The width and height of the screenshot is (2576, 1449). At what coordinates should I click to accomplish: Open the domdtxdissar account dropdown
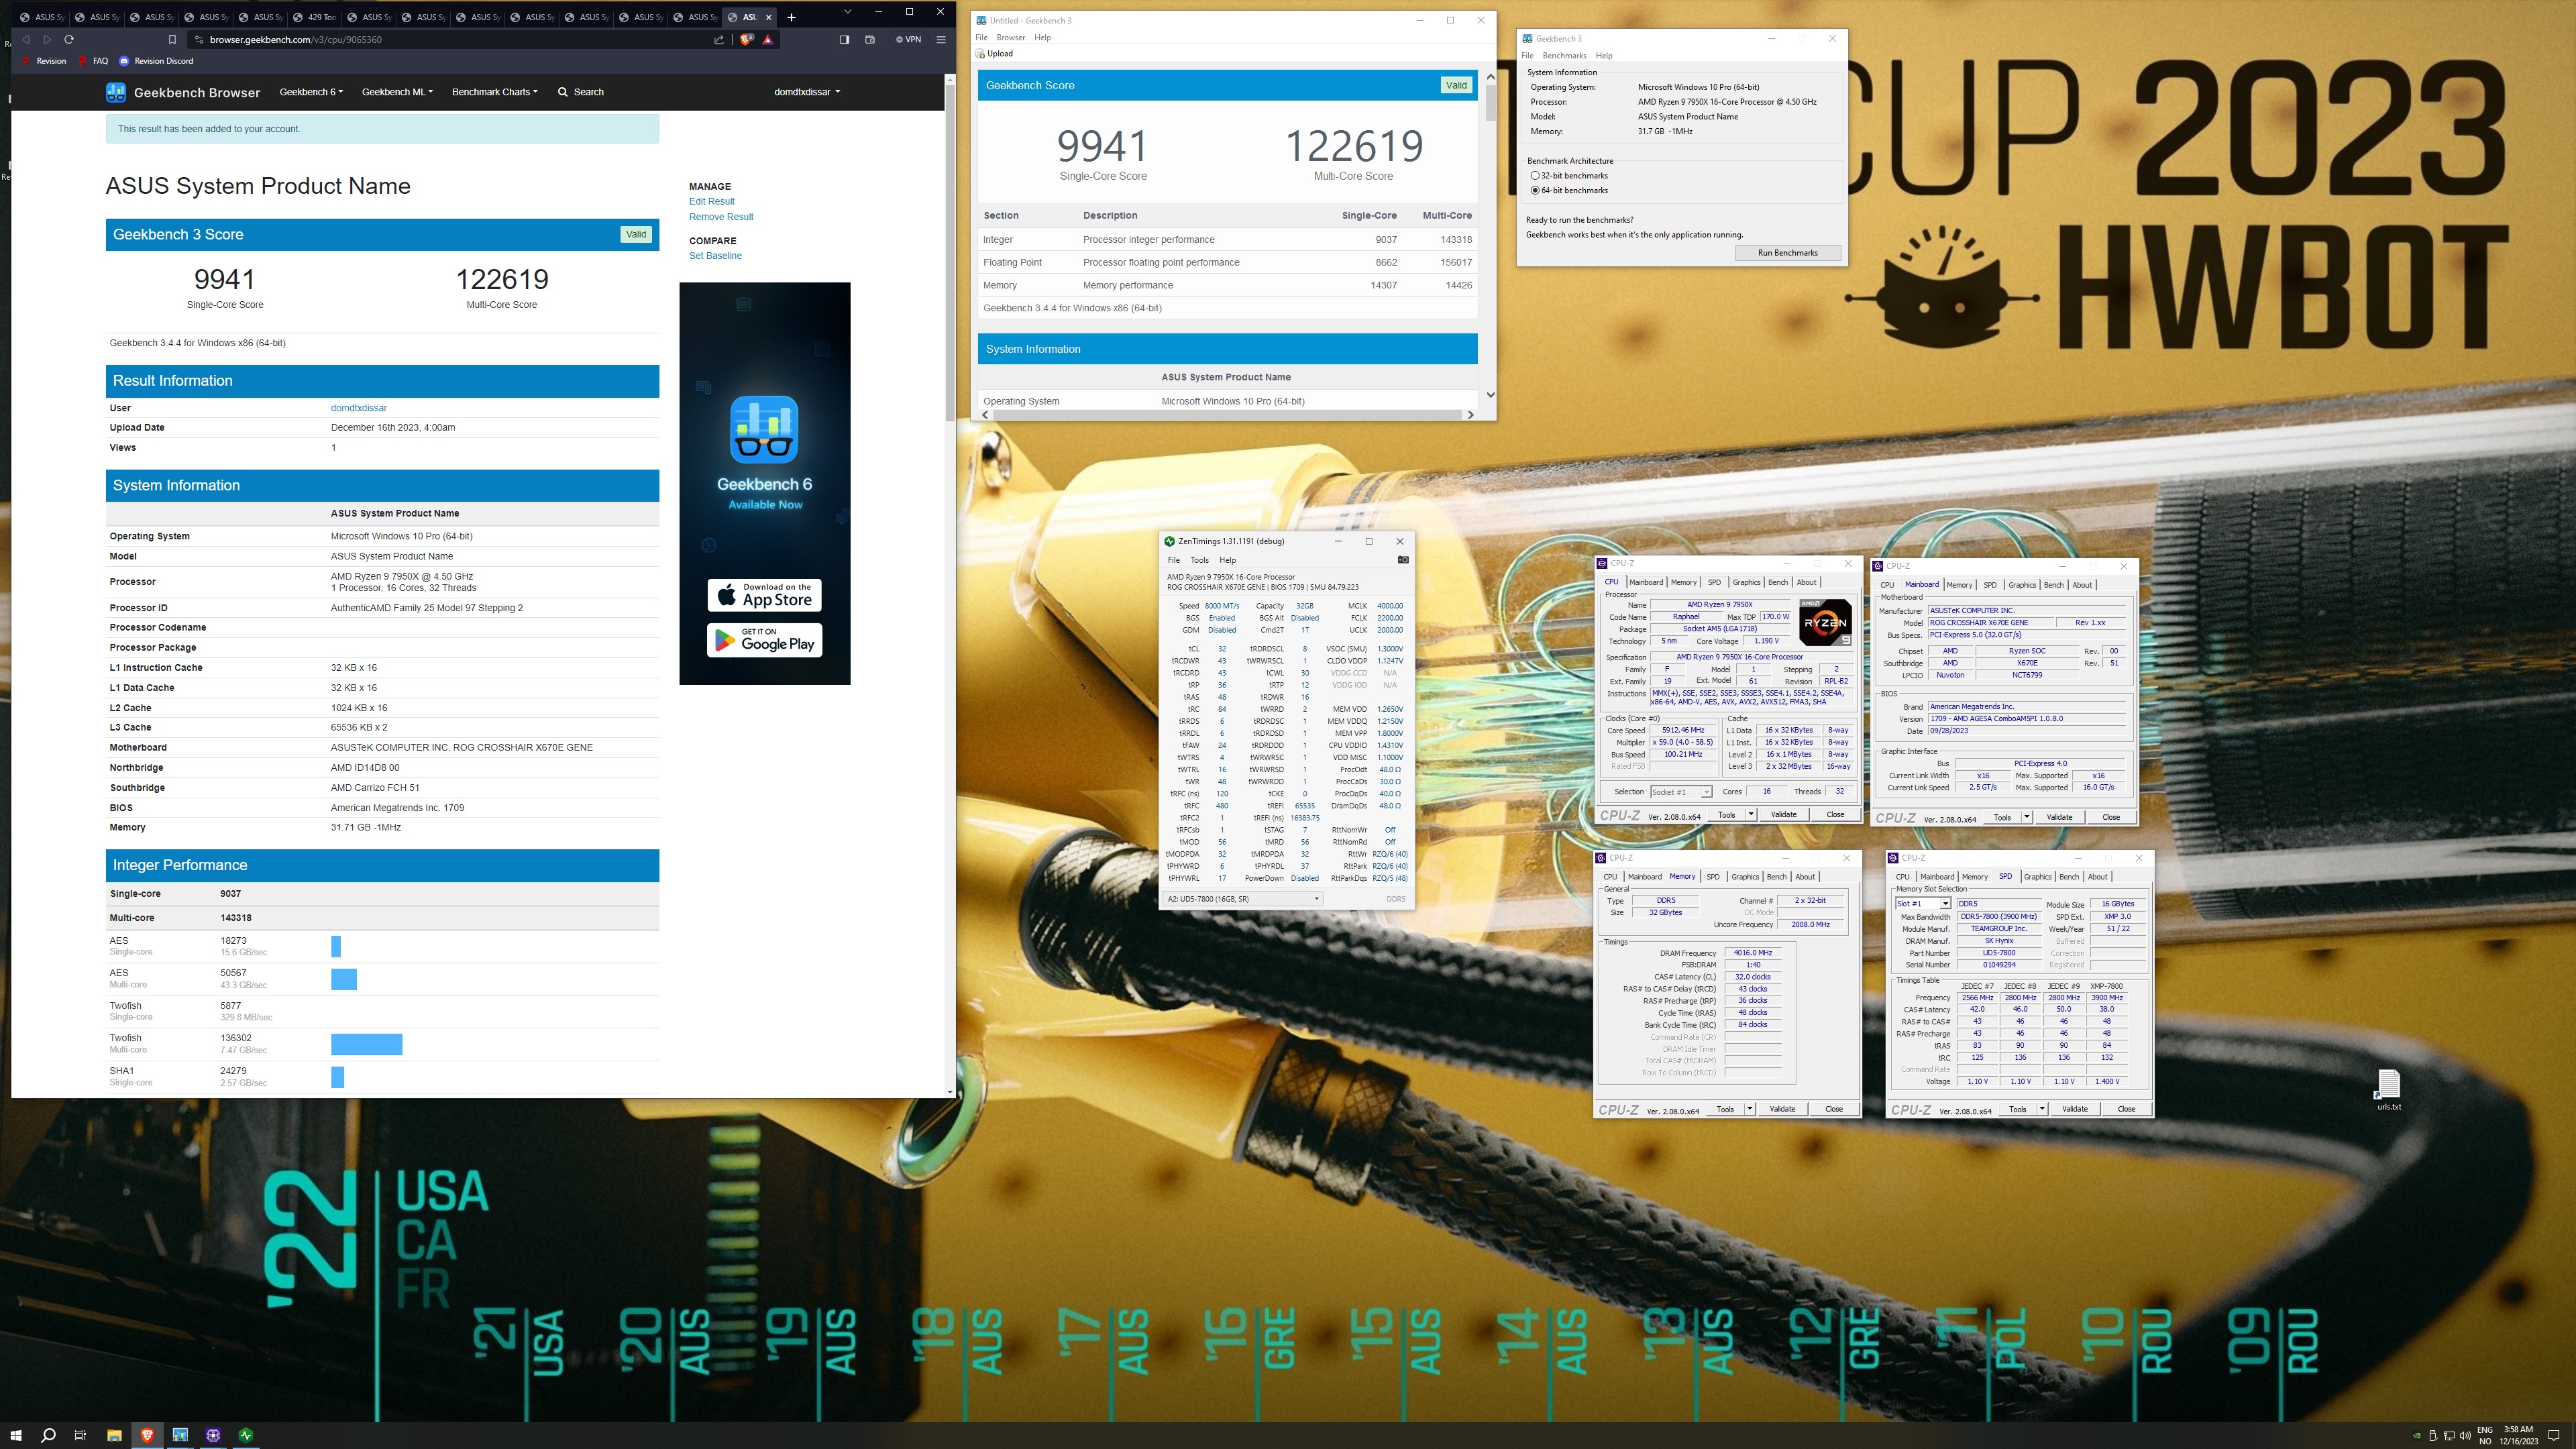click(807, 92)
